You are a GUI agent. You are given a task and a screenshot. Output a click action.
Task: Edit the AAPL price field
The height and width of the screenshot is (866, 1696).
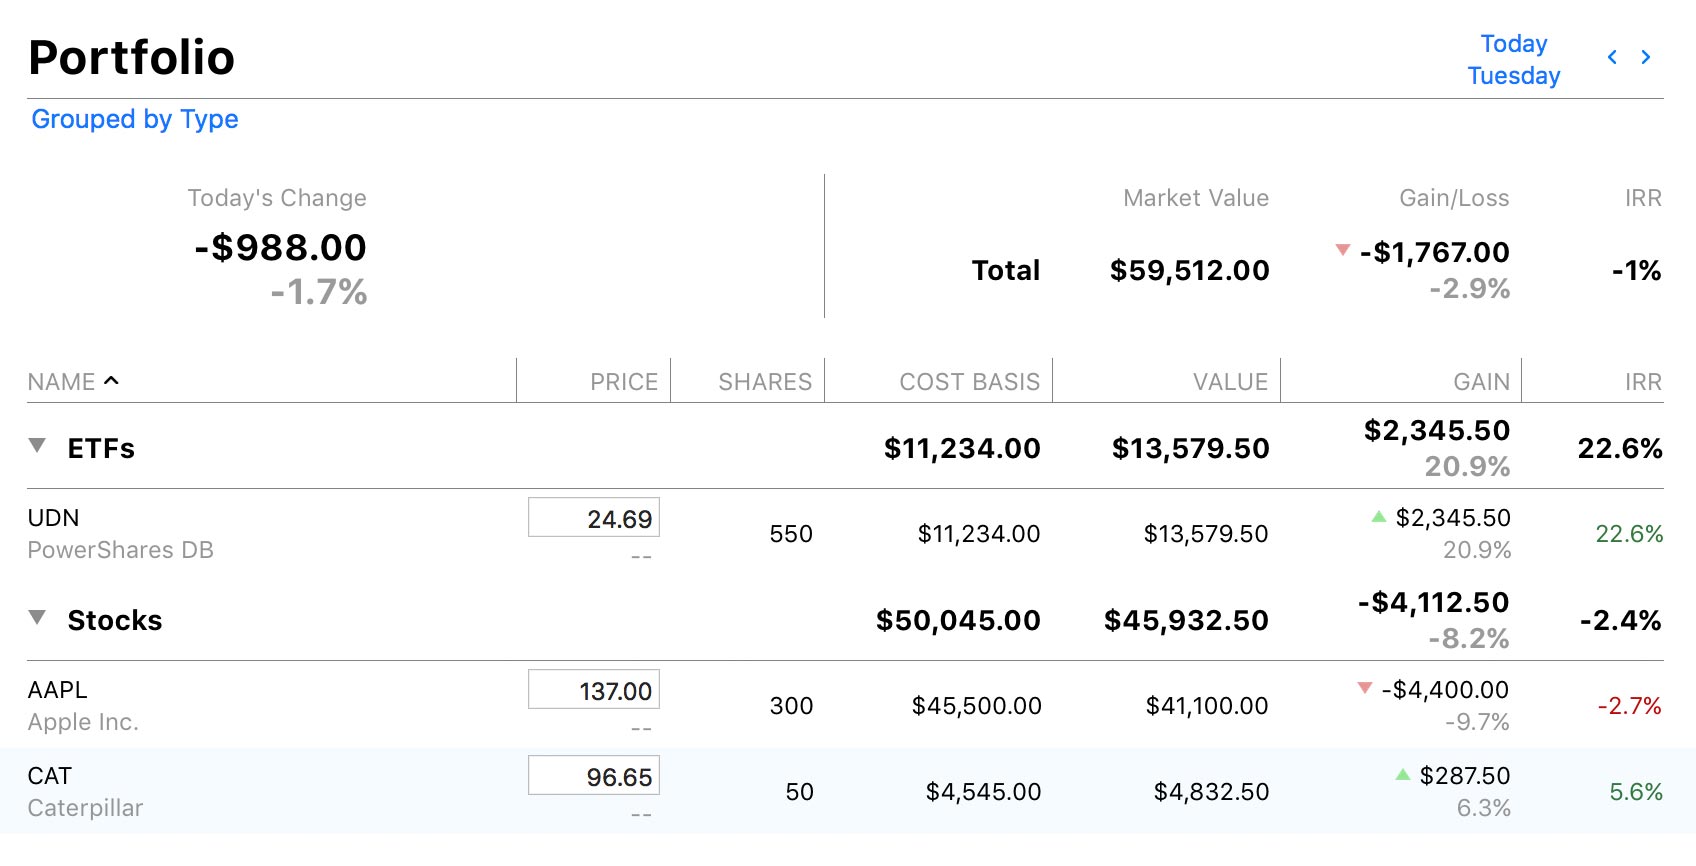click(x=594, y=690)
